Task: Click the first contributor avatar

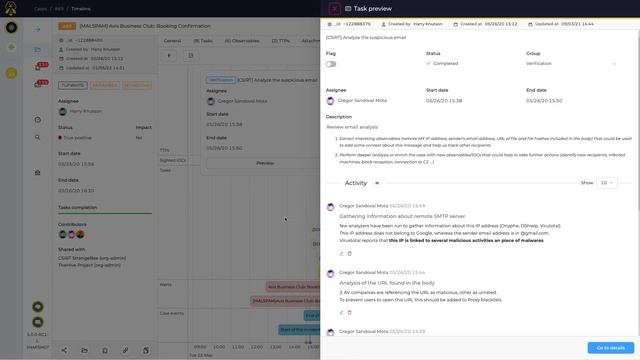Action: click(x=62, y=234)
